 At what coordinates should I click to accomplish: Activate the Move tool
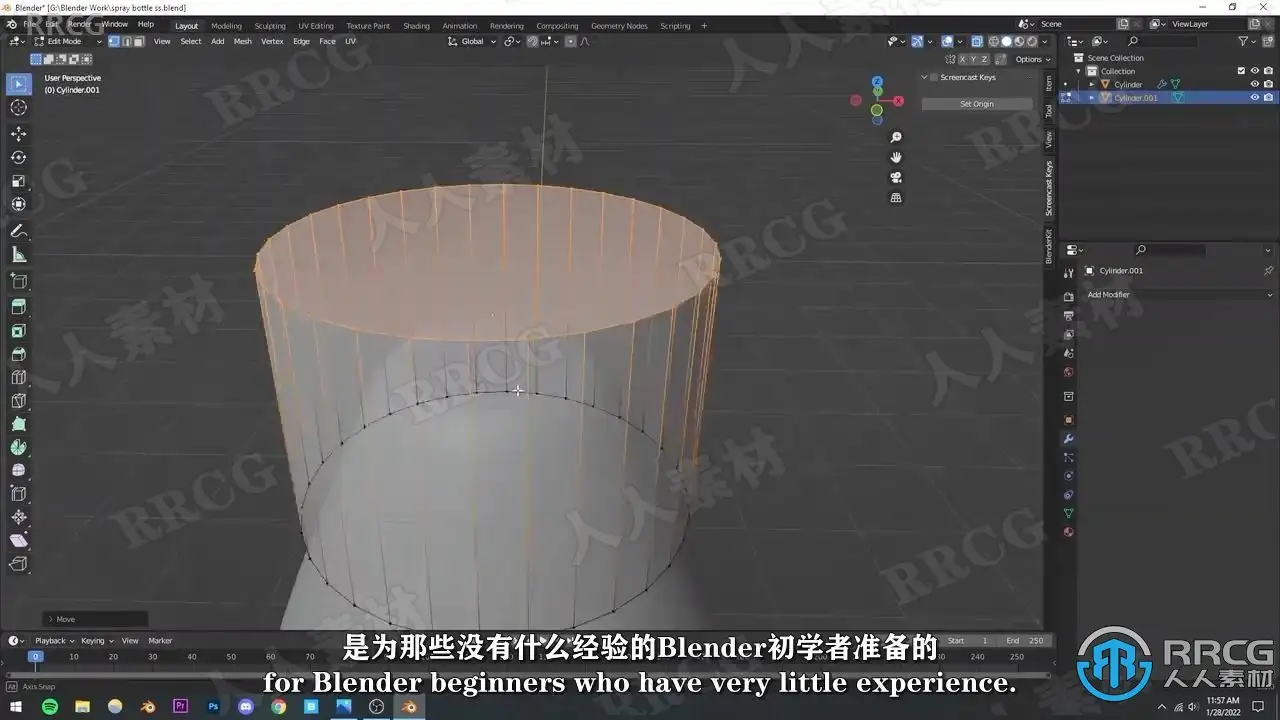[18, 134]
